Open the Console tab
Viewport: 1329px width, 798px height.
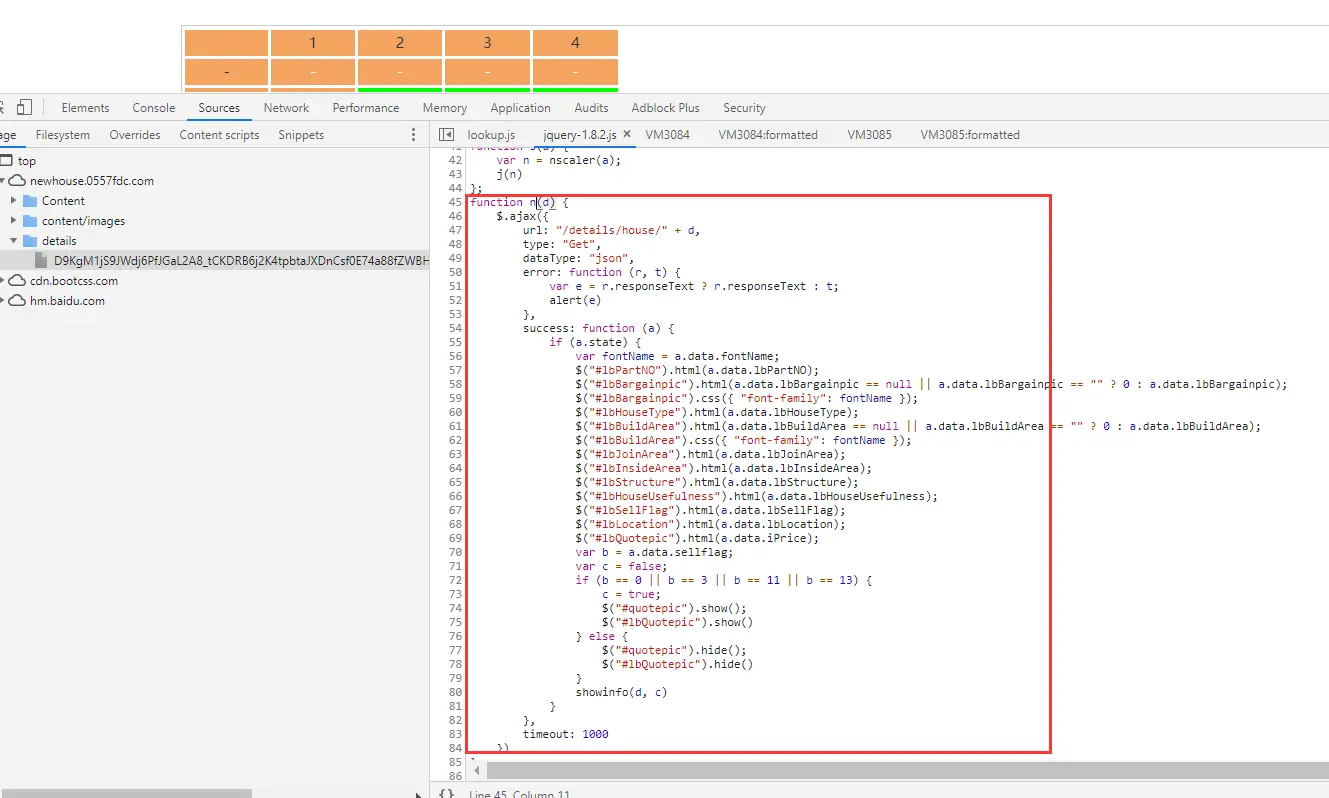(154, 108)
